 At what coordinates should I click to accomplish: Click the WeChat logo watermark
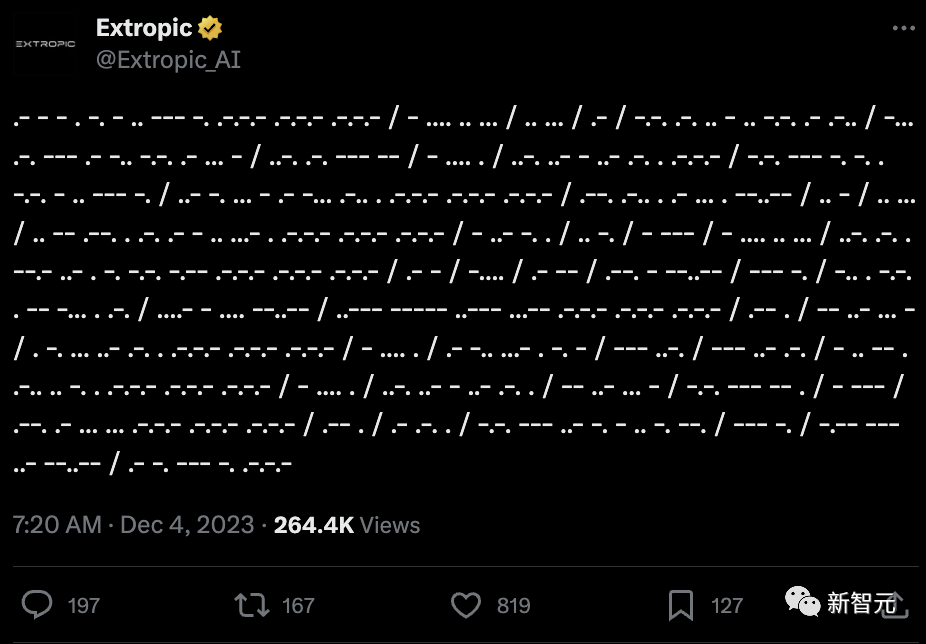pyautogui.click(x=802, y=601)
